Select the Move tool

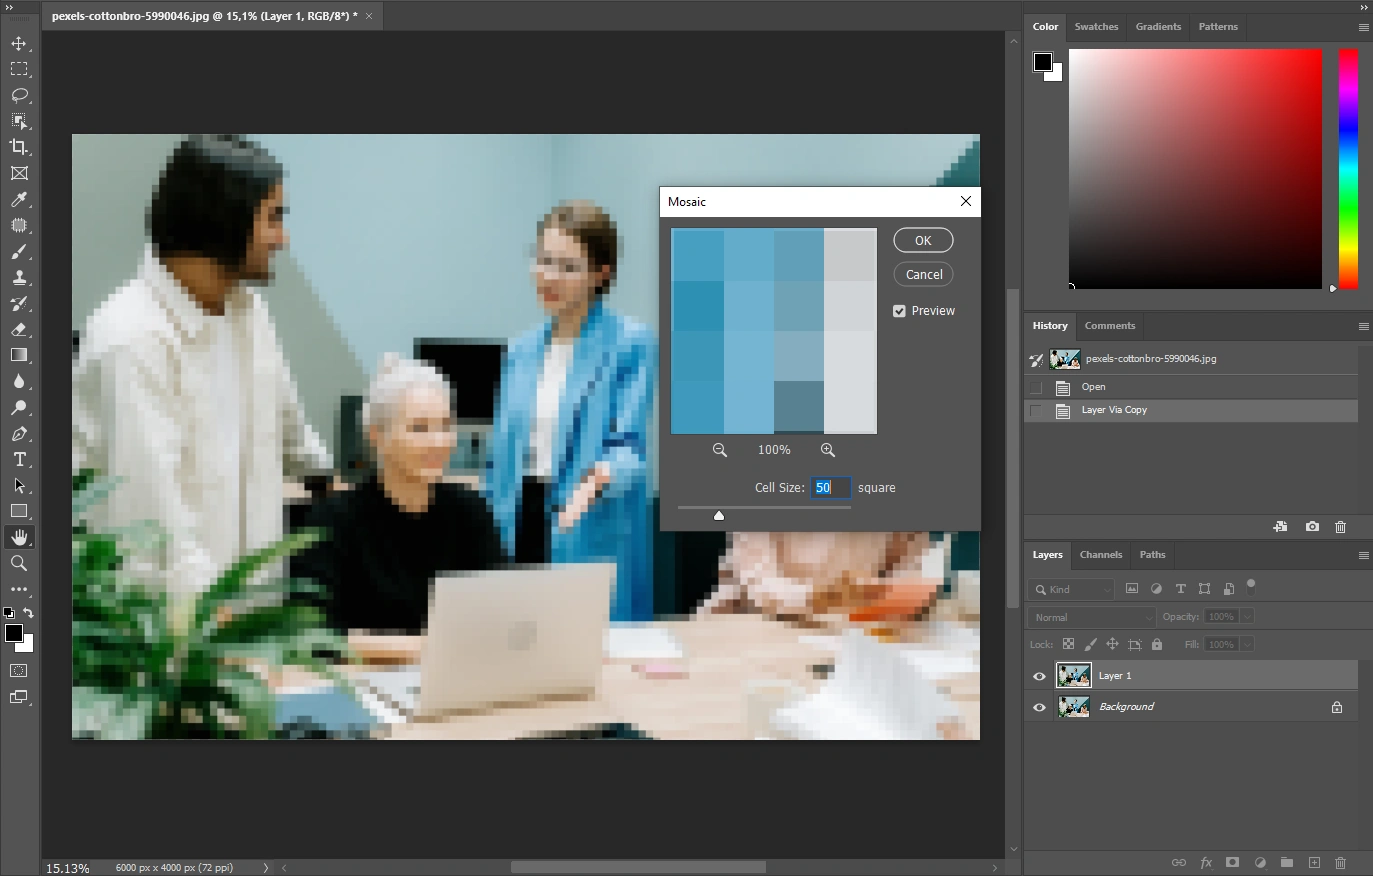coord(19,44)
